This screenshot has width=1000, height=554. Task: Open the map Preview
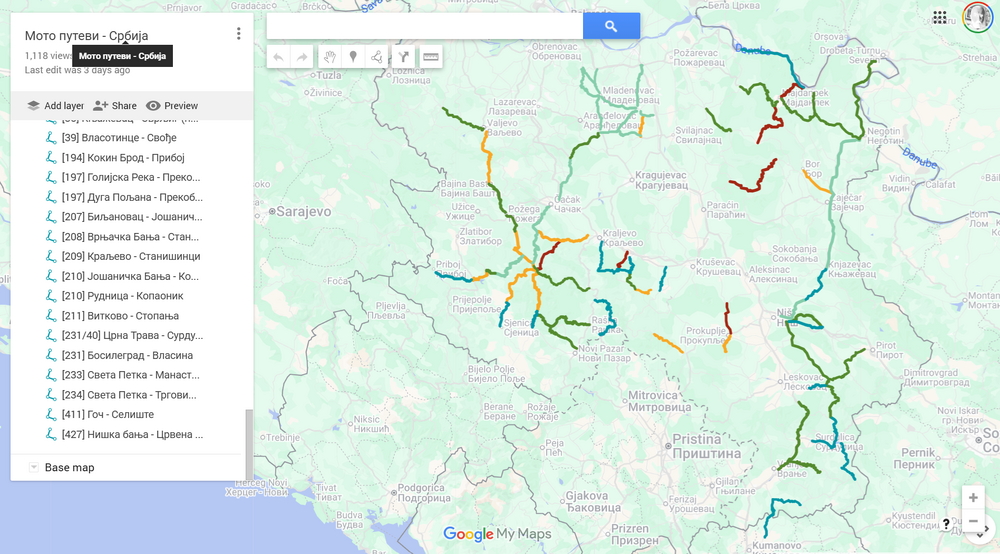click(172, 106)
